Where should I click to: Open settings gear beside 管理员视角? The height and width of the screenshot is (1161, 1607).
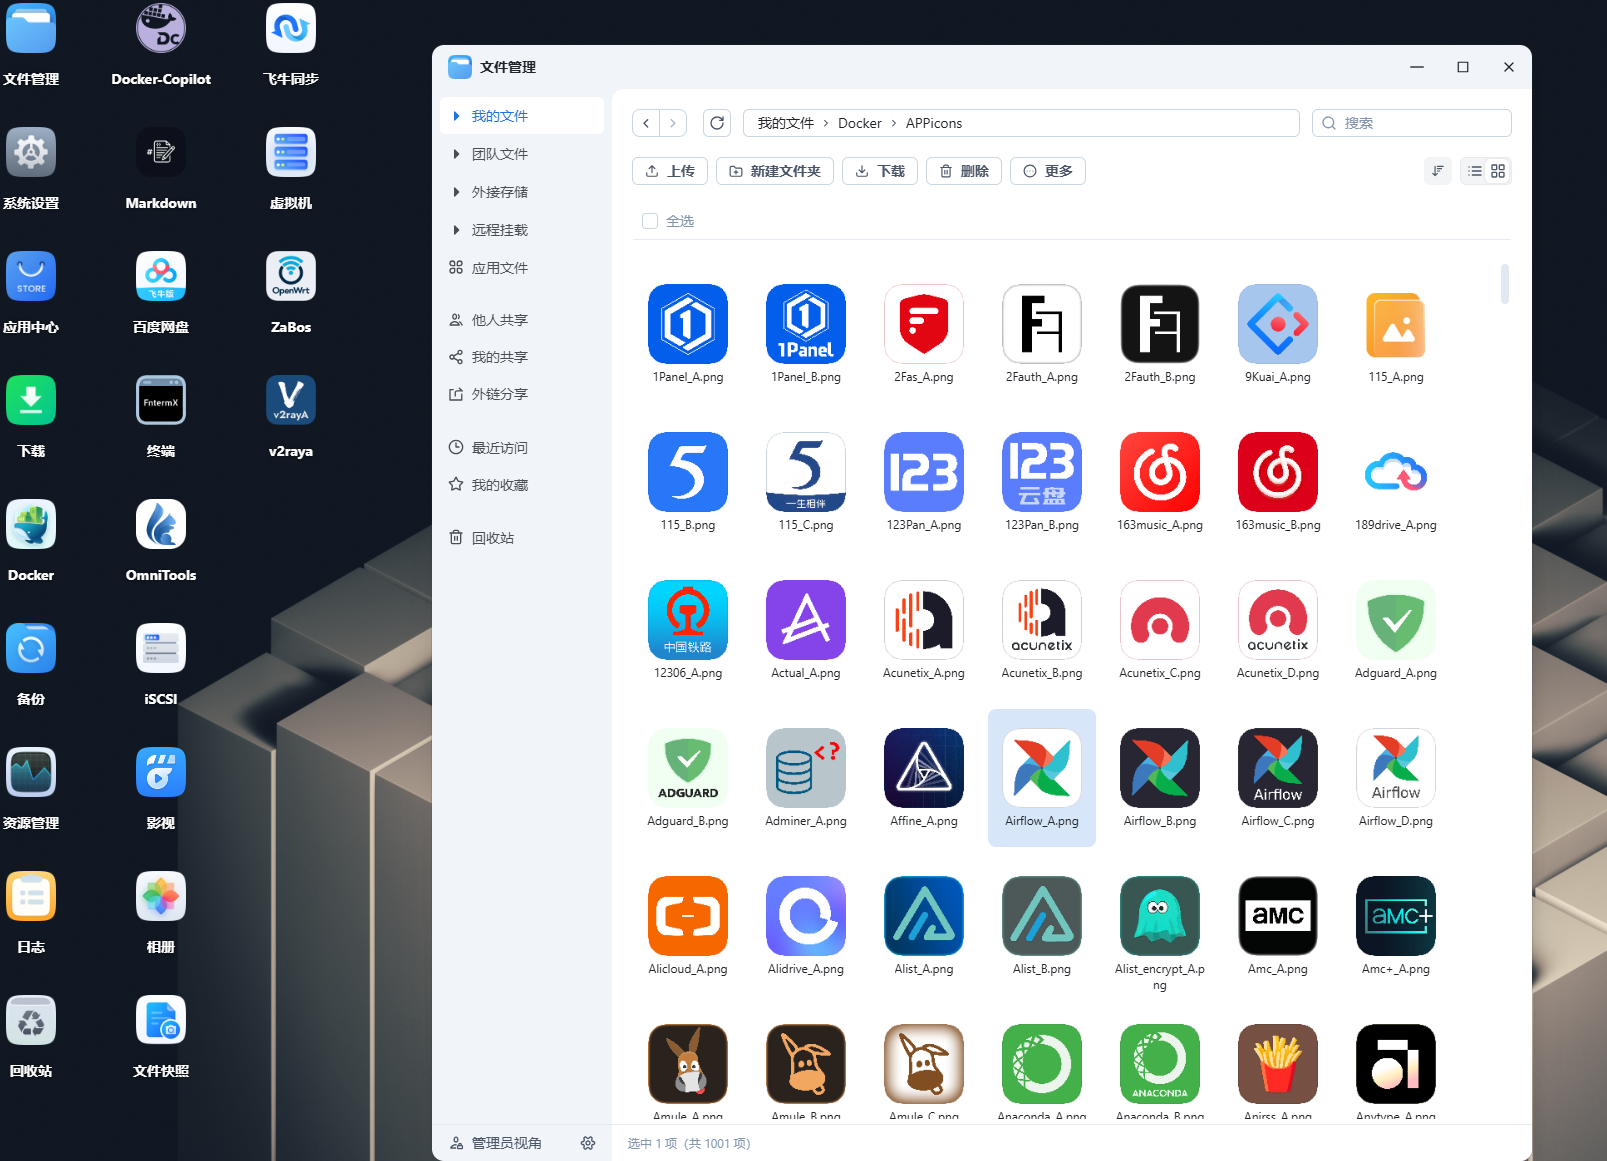click(x=588, y=1143)
